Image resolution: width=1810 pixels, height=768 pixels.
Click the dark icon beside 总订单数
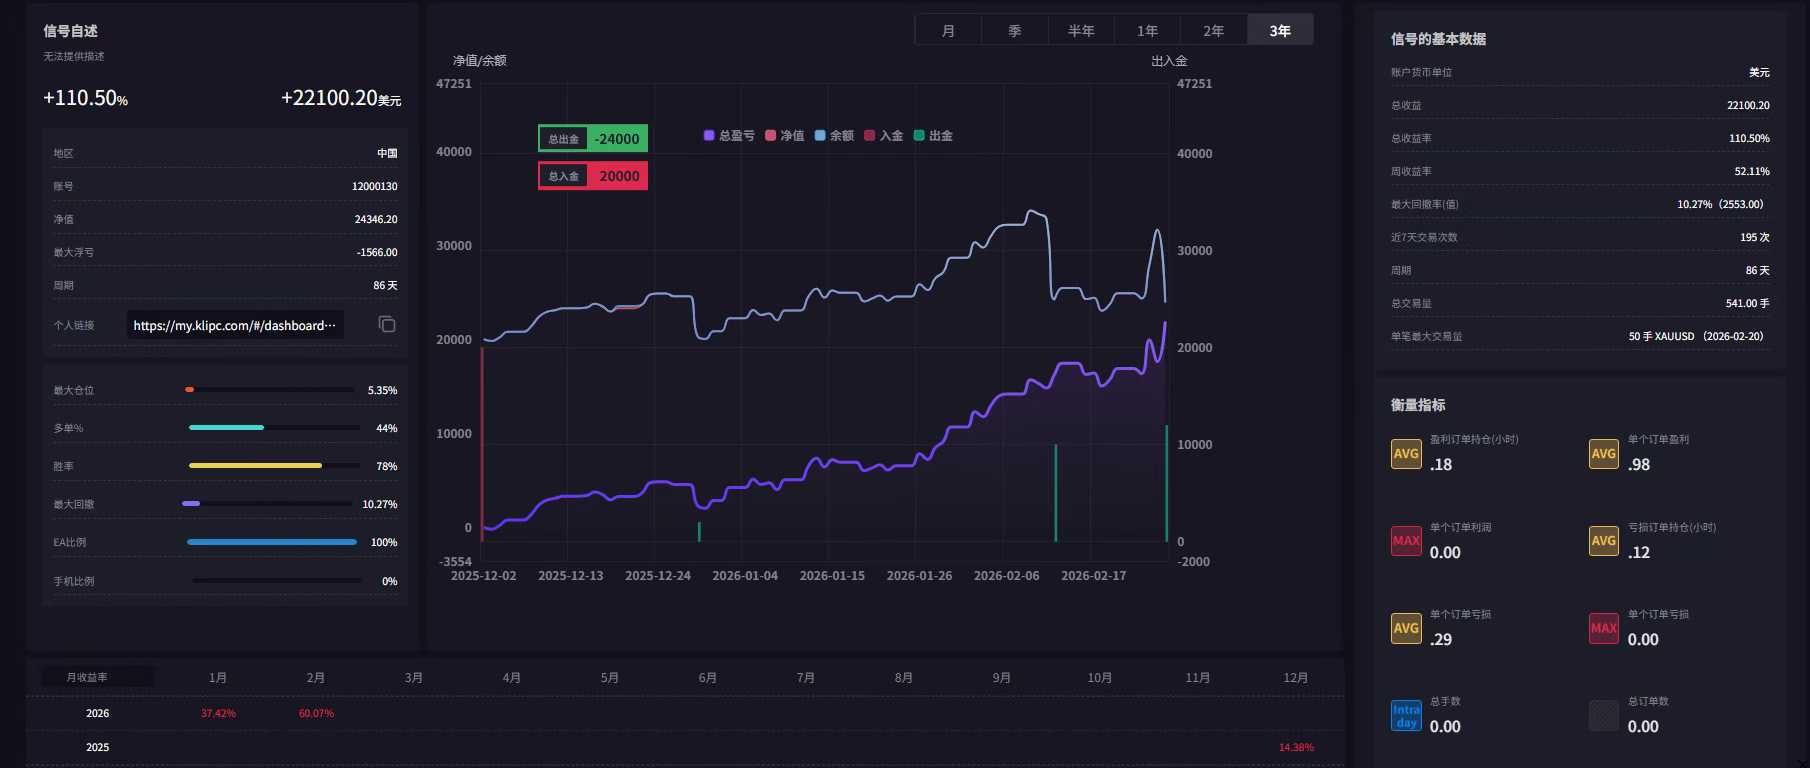1604,716
